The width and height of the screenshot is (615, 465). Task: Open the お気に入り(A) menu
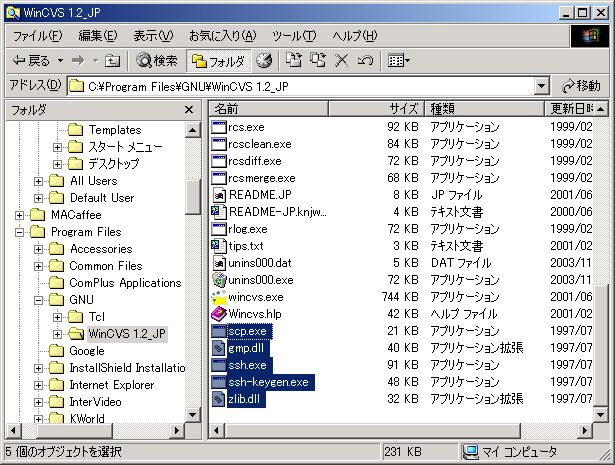coord(222,36)
